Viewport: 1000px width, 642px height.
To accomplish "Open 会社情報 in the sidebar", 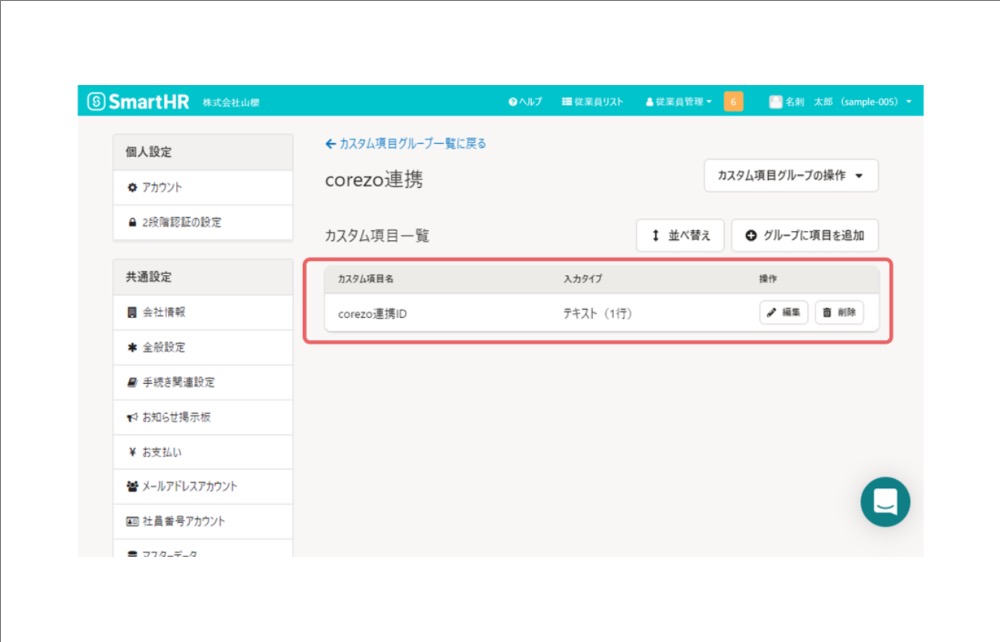I will pyautogui.click(x=203, y=312).
